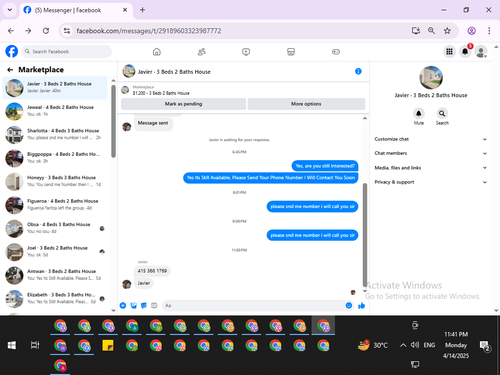This screenshot has height=375, width=500.
Task: Open Chrome three-dot menu
Action: (489, 31)
